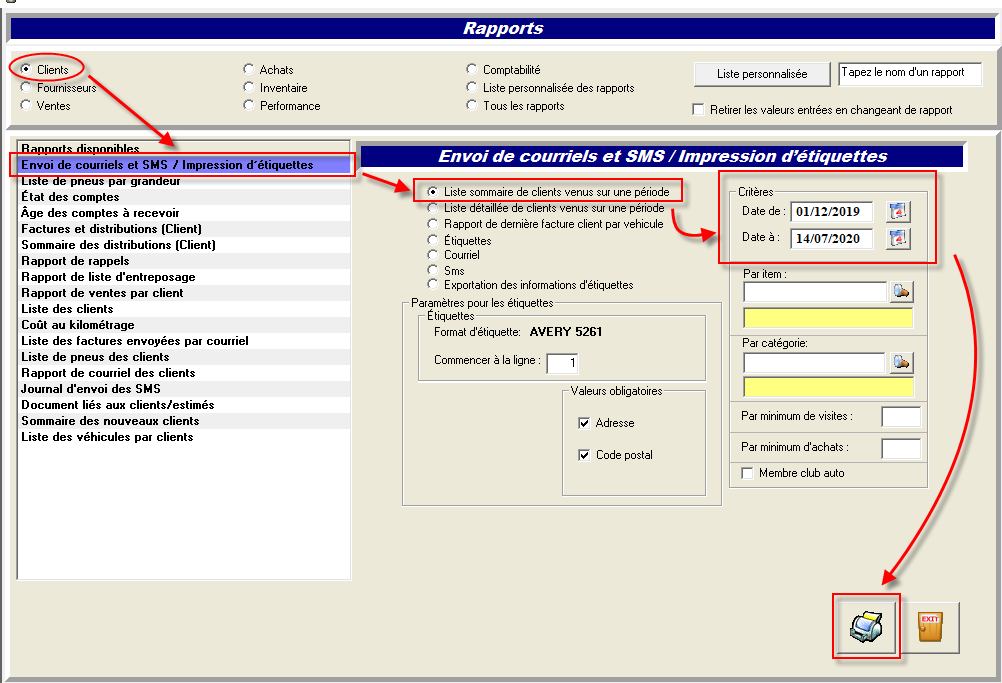Select the Ventes radio button
Image resolution: width=1002 pixels, height=683 pixels.
click(x=26, y=105)
